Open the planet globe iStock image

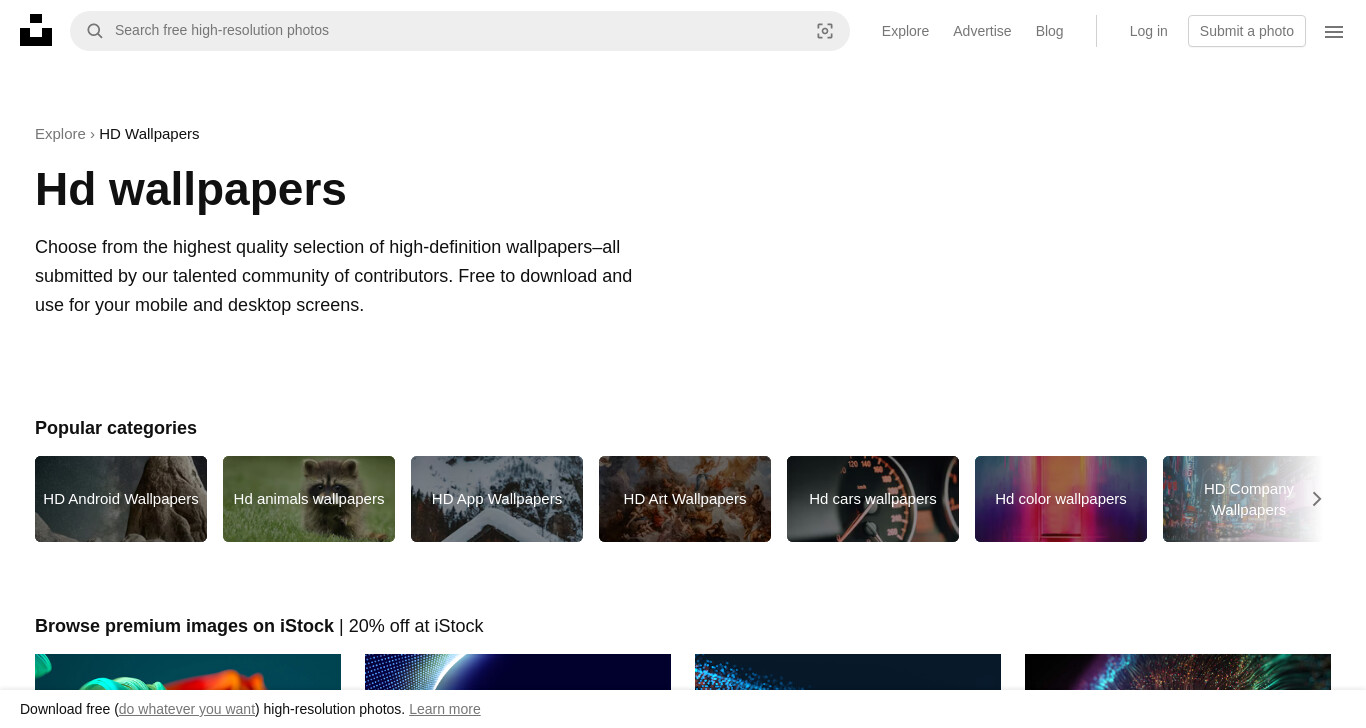click(x=518, y=672)
